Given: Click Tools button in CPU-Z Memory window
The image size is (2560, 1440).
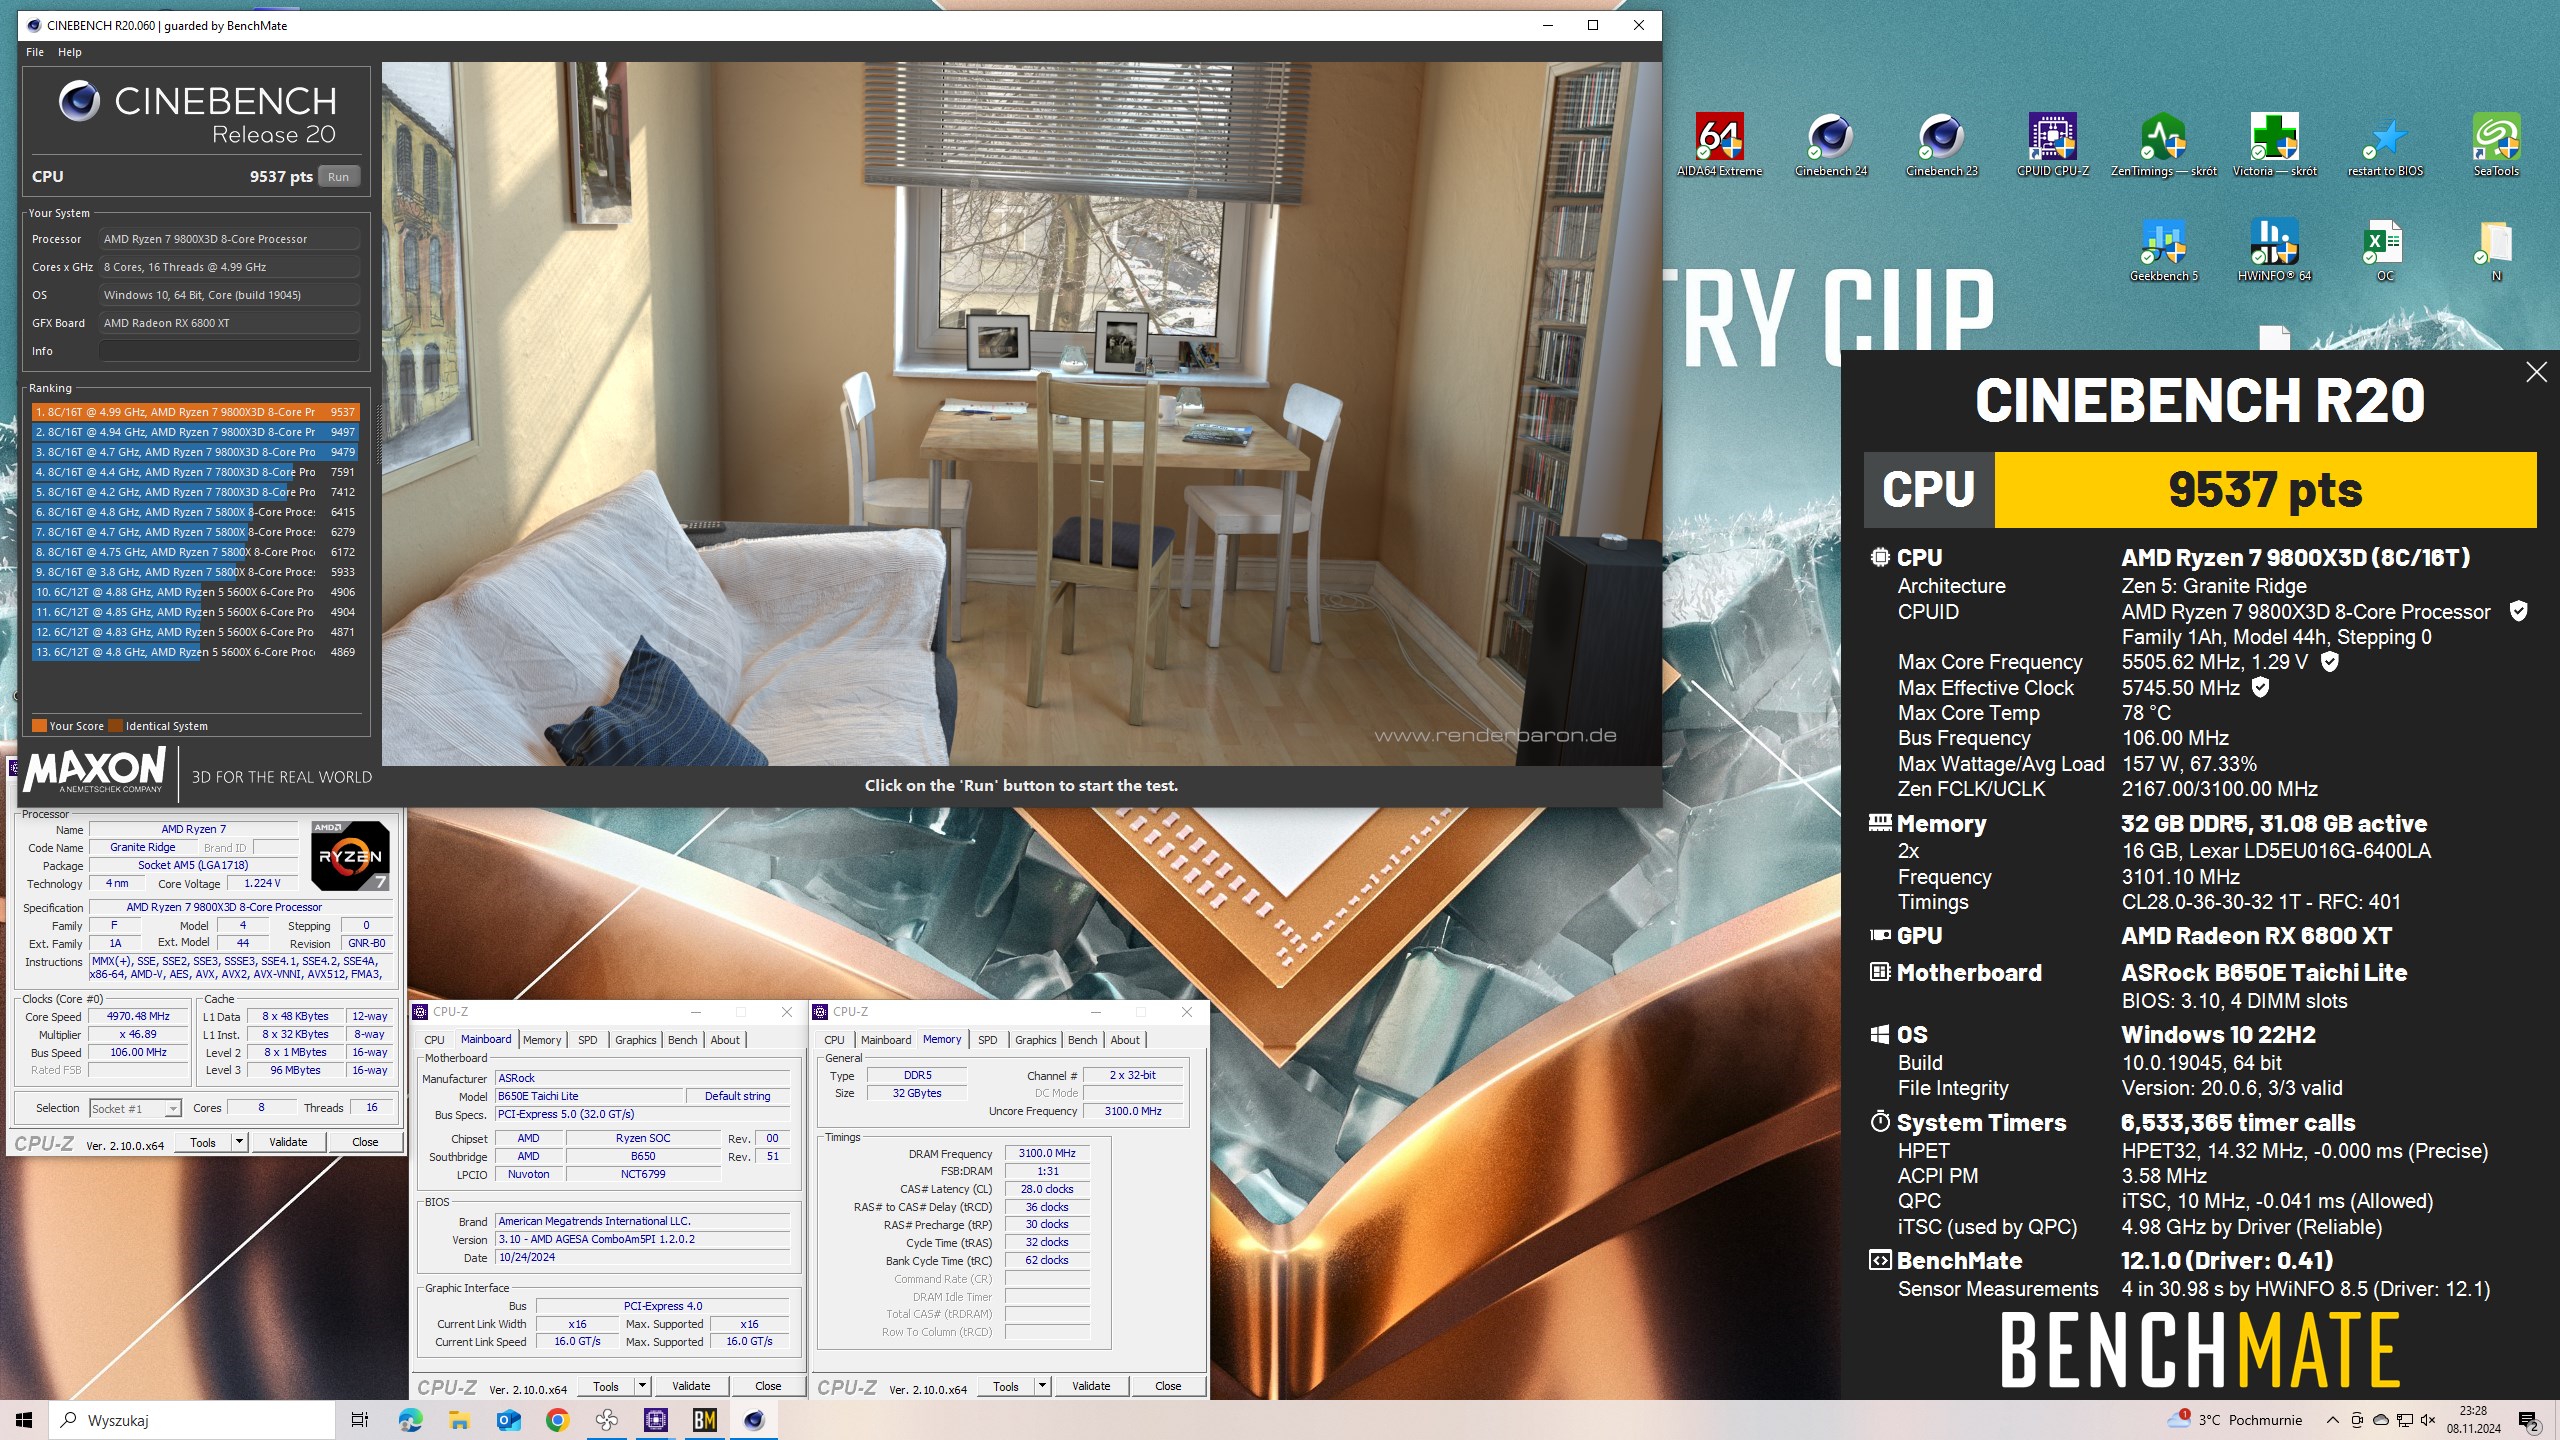Looking at the screenshot, I should pyautogui.click(x=1006, y=1386).
